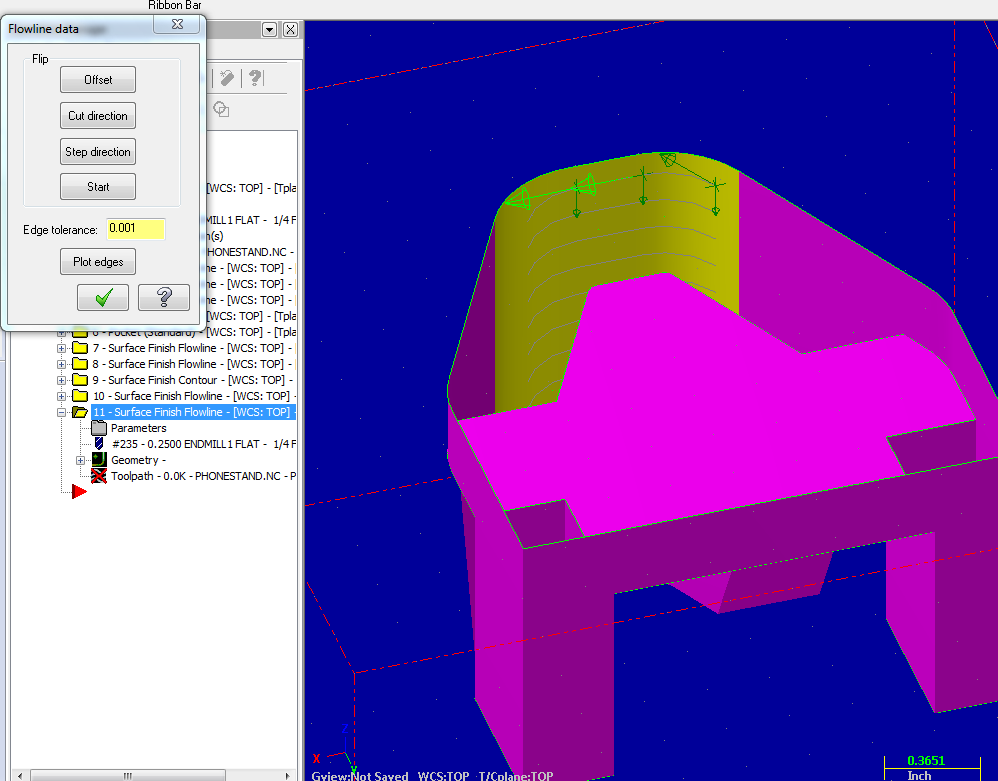The image size is (998, 781).
Task: Click the Step direction button
Action: pyautogui.click(x=98, y=152)
